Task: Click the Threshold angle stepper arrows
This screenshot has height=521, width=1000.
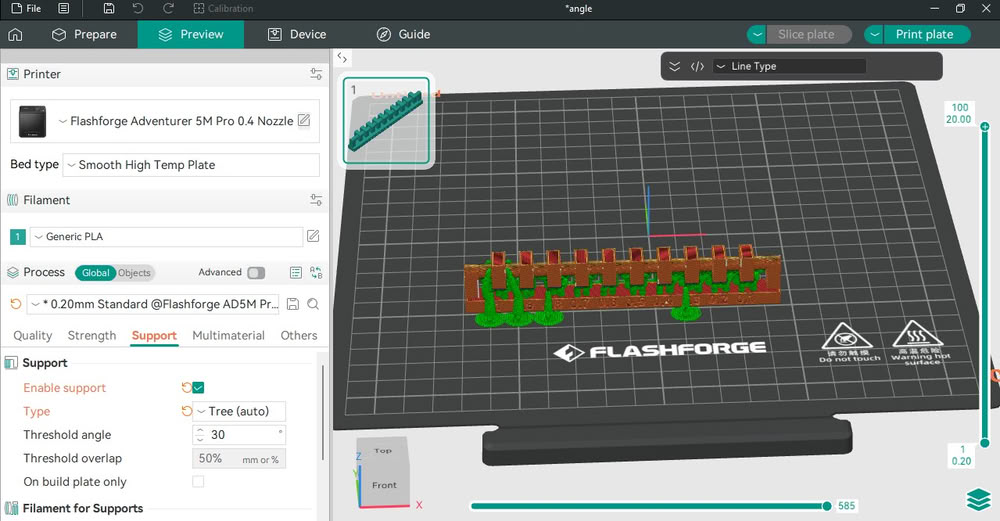Action: pyautogui.click(x=200, y=435)
